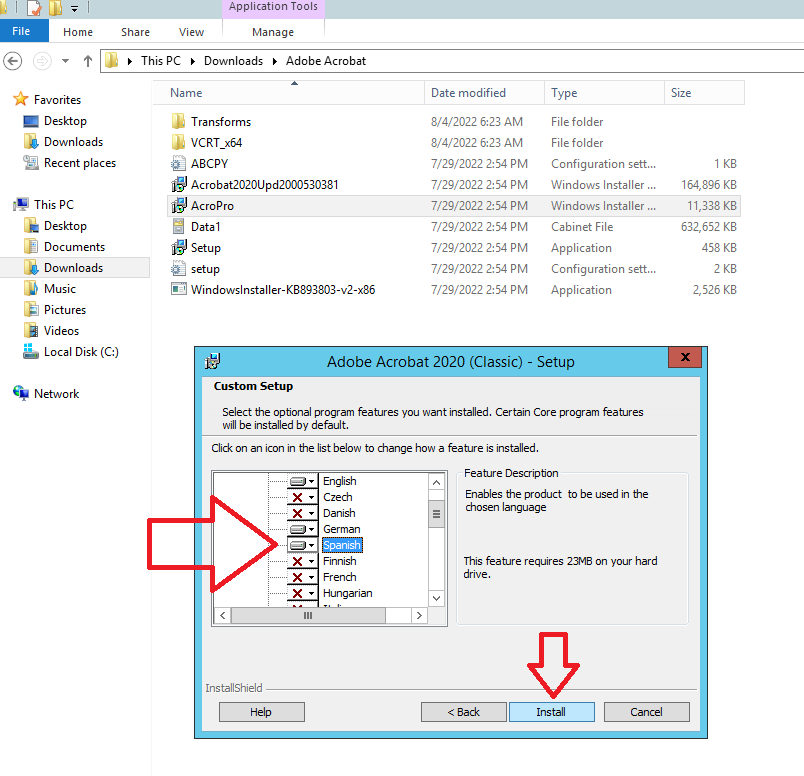
Task: Open the Pictures folder
Action: pyautogui.click(x=65, y=310)
